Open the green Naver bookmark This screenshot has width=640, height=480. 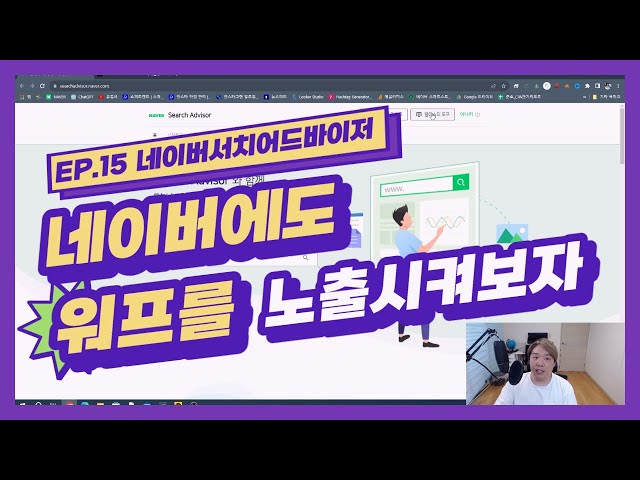(56, 97)
